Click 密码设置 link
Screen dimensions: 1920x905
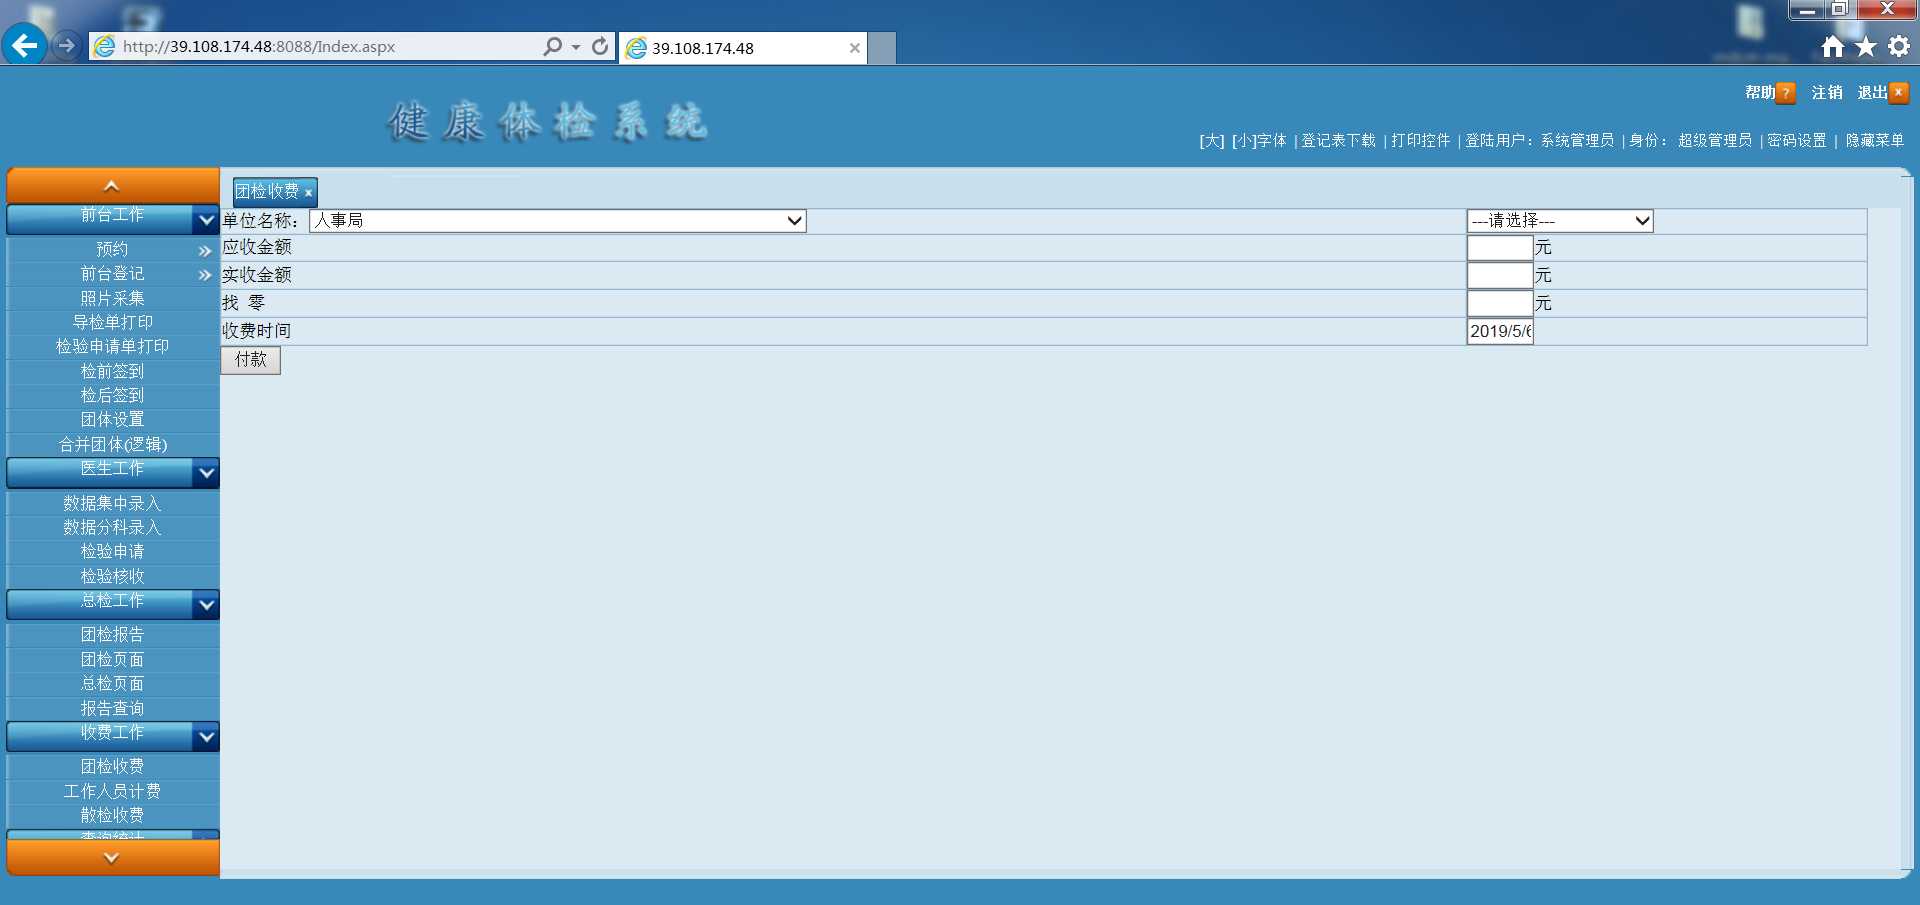[1796, 141]
